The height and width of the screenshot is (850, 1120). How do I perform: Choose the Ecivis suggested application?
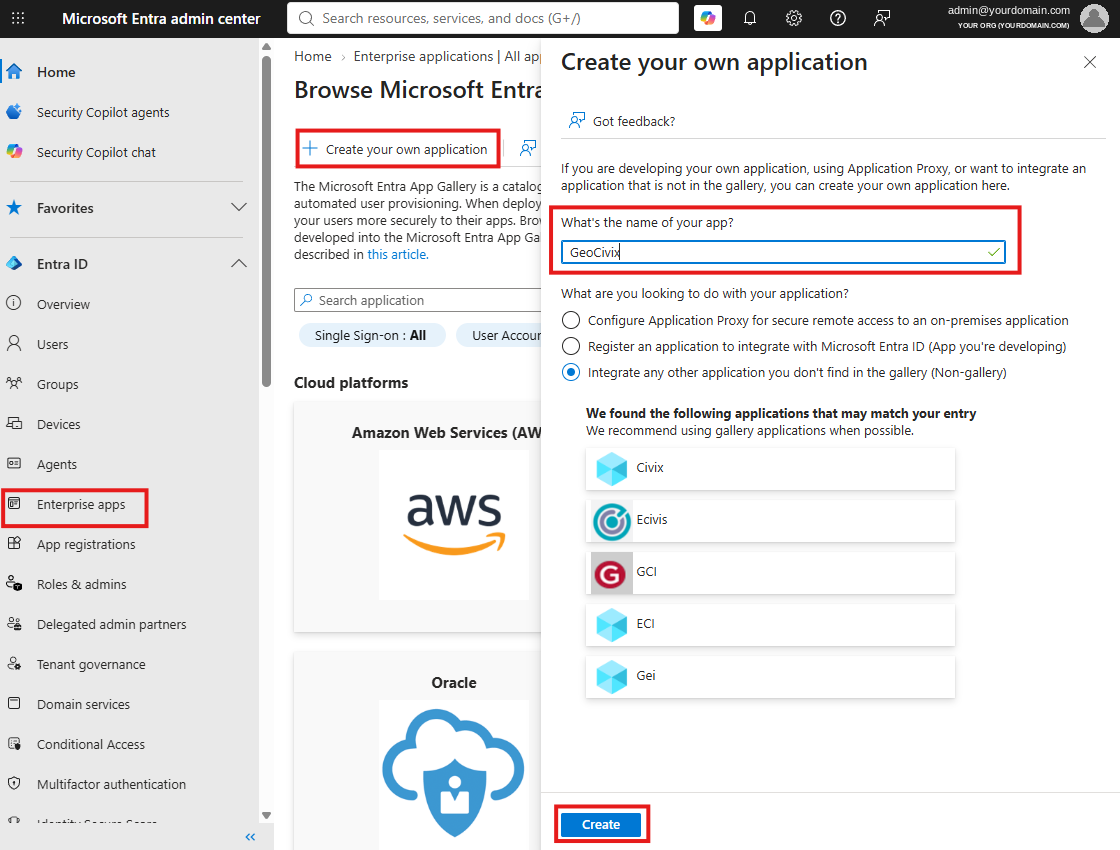pyautogui.click(x=770, y=521)
